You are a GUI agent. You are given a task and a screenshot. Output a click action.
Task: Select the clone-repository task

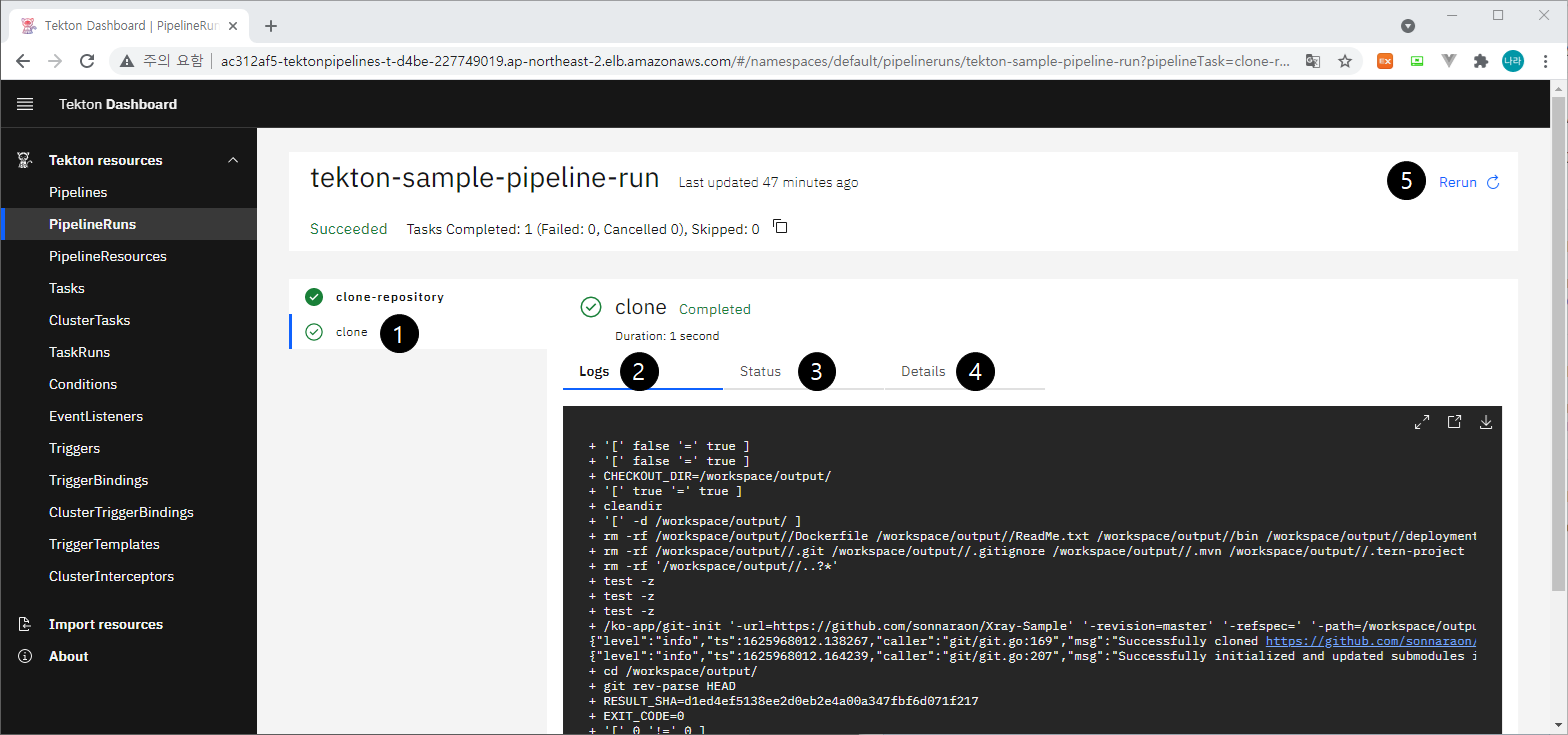418,297
